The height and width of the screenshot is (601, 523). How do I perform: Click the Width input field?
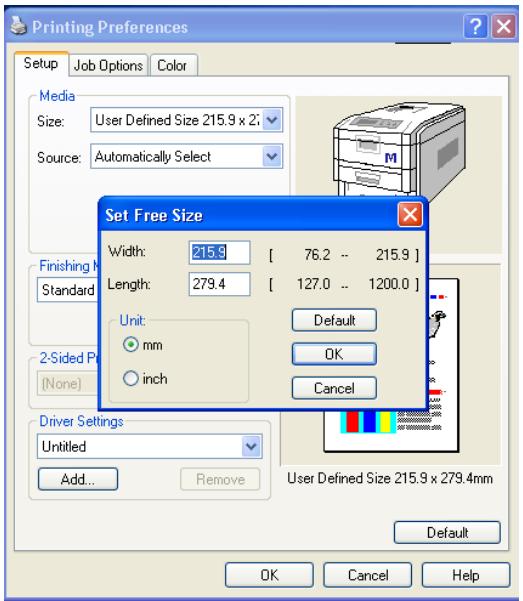click(x=219, y=252)
